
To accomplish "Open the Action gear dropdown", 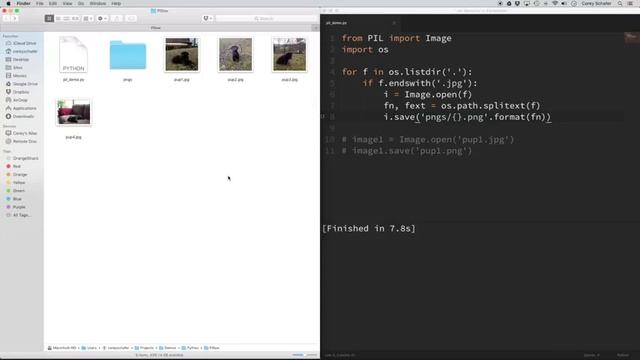I will tap(102, 18).
